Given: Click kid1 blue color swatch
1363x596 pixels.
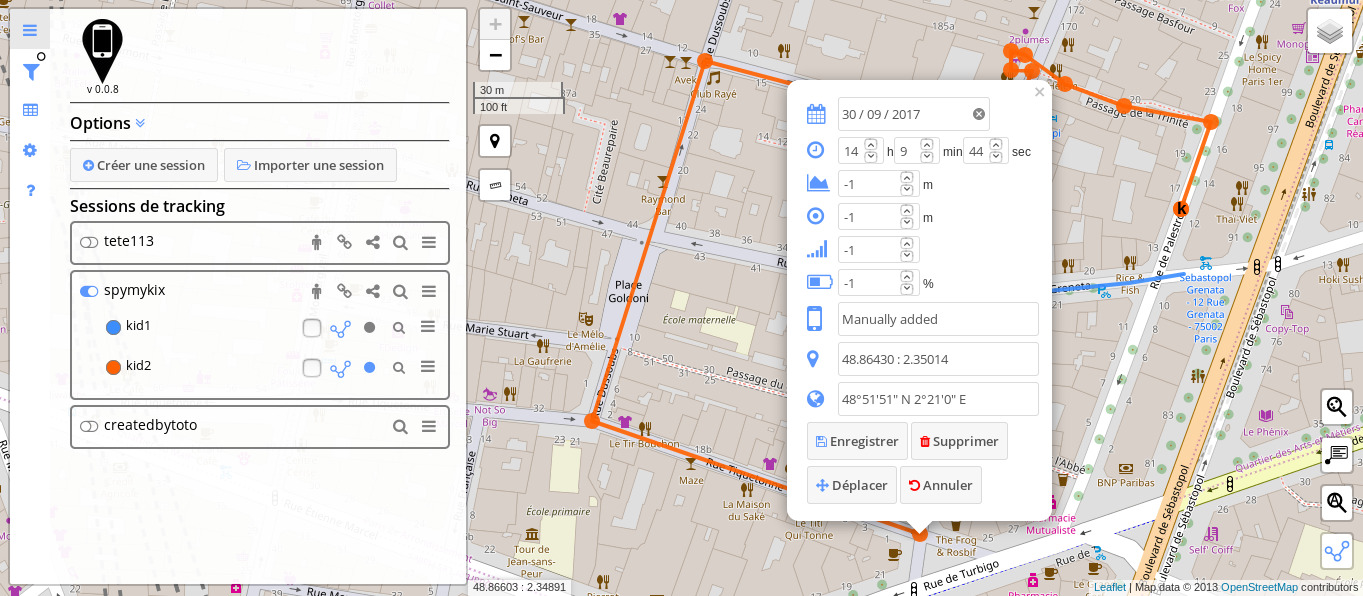Looking at the screenshot, I should click(113, 327).
